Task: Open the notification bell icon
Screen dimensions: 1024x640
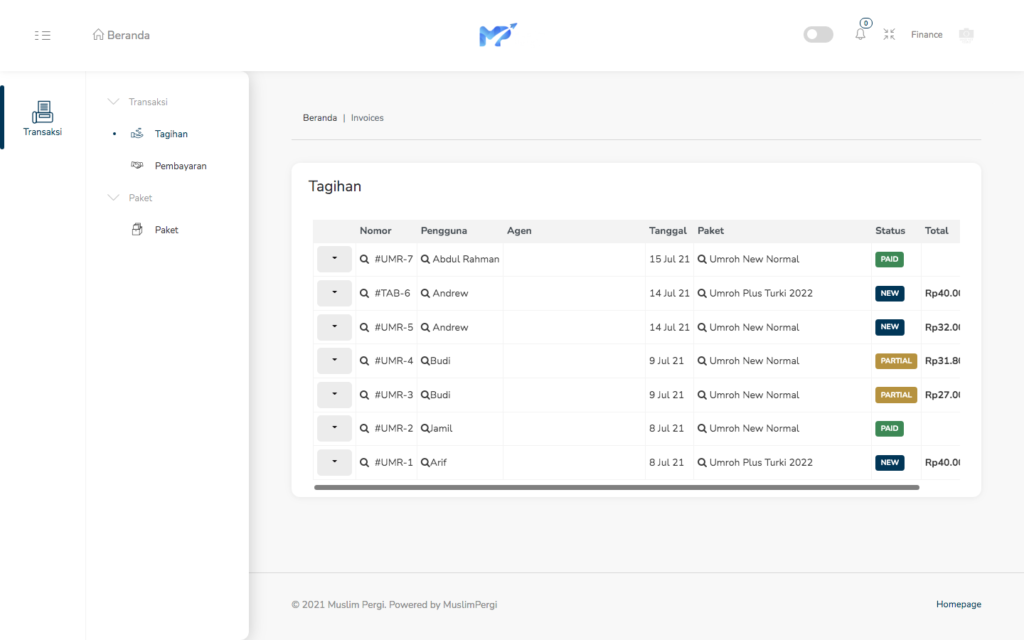Action: click(x=860, y=34)
